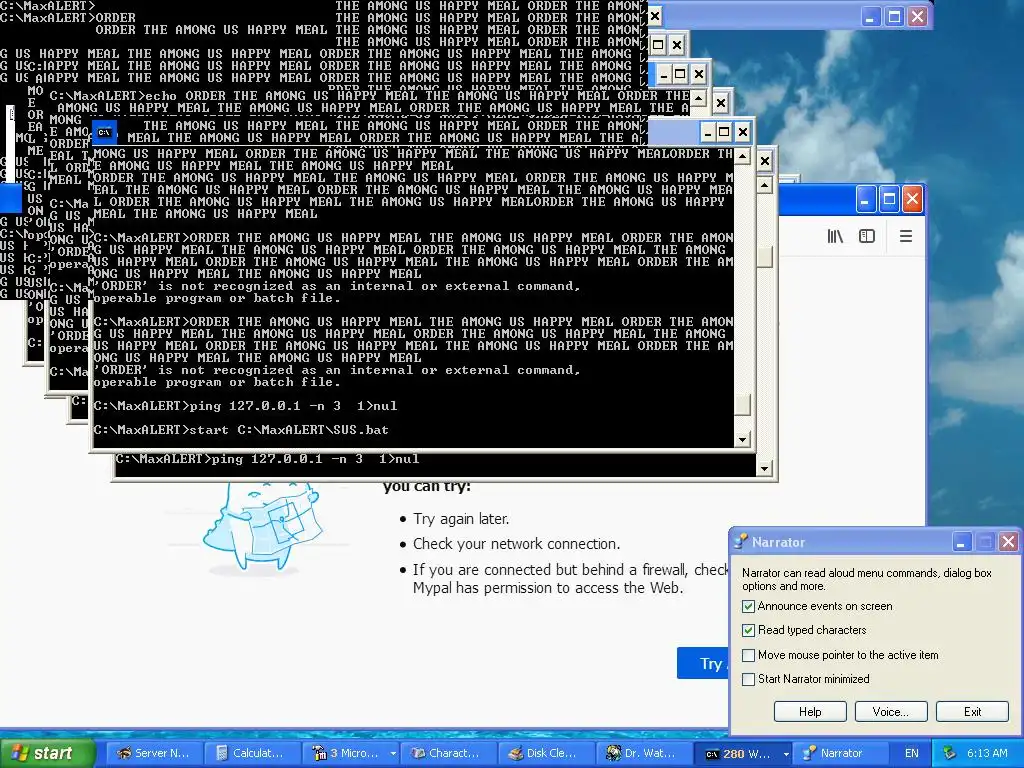The height and width of the screenshot is (768, 1024).
Task: Click the cmd system icon of front console
Action: [104, 133]
